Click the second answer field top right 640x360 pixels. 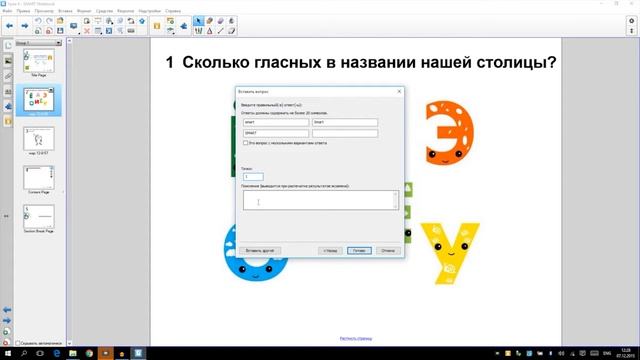coord(345,122)
